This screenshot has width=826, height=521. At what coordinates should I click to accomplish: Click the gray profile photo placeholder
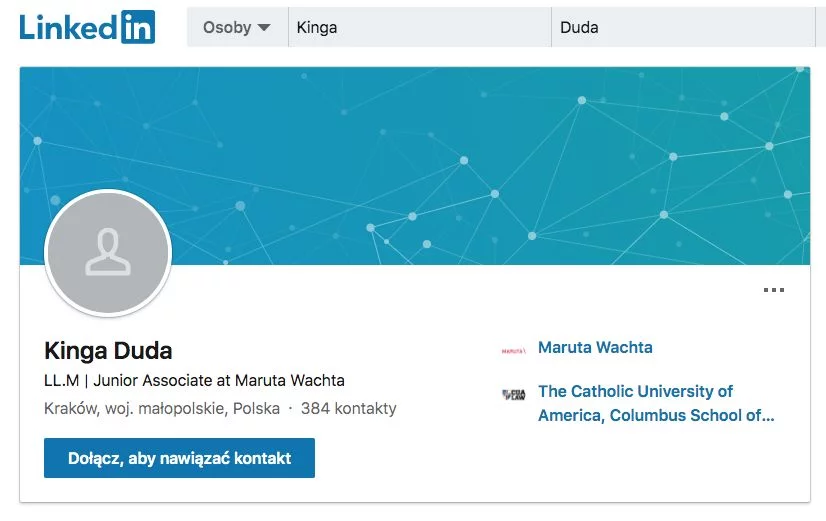[x=109, y=253]
